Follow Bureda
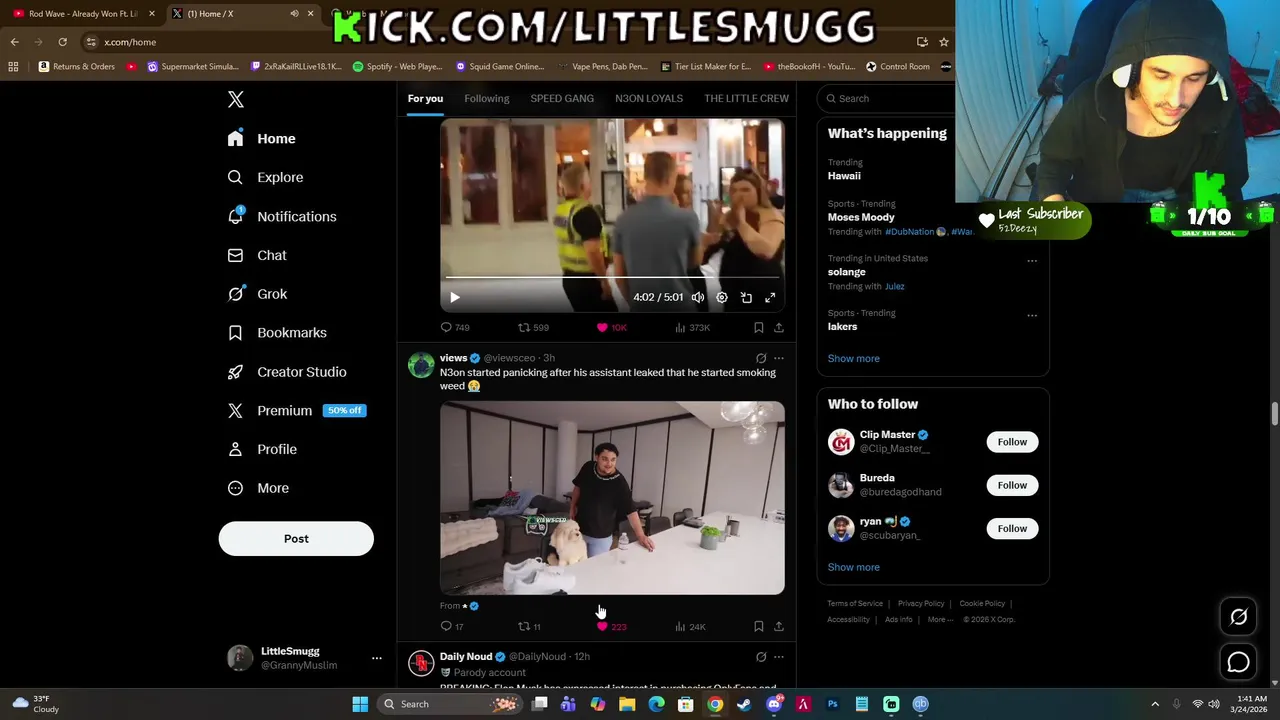Screen dimensions: 1280x720 coord(1012,485)
